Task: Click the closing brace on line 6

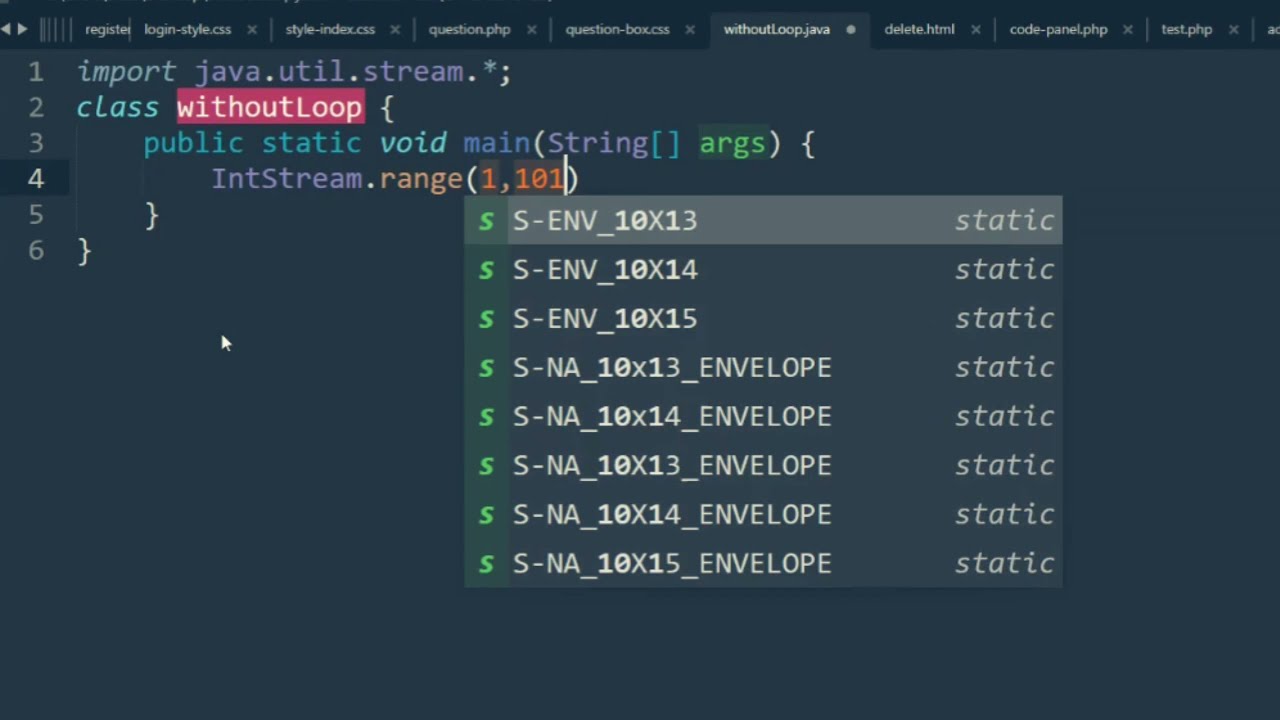Action: click(x=84, y=251)
